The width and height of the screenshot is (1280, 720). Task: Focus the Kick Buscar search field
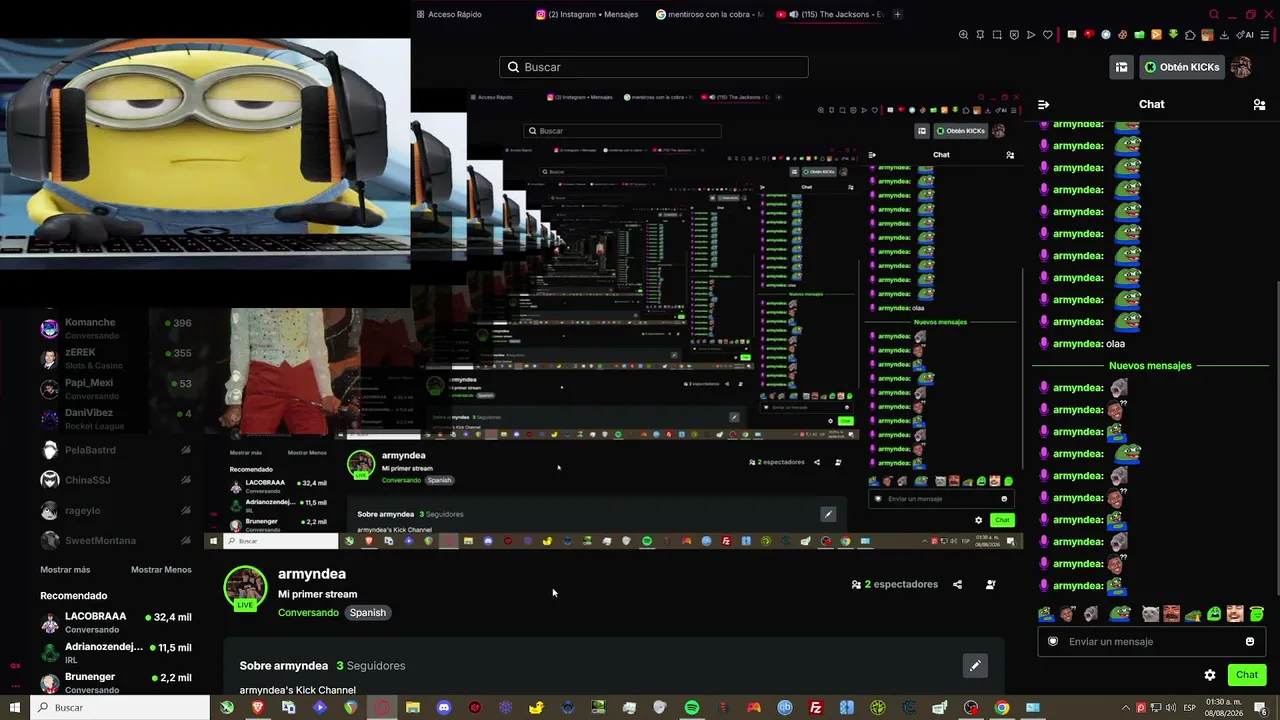click(654, 67)
